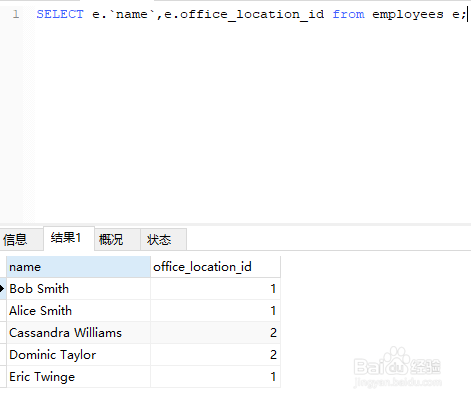Click line number 1 in the editor gutter

click(x=16, y=14)
